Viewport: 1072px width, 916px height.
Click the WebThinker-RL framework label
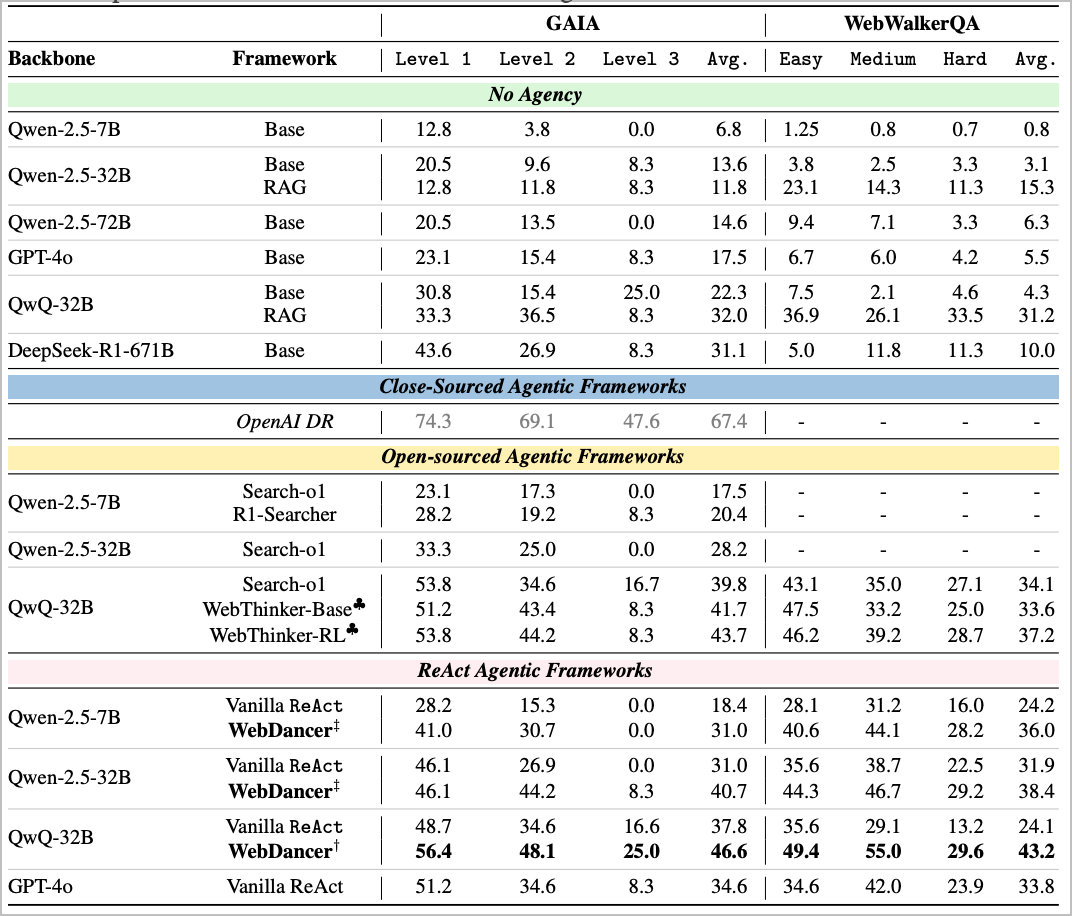(284, 634)
